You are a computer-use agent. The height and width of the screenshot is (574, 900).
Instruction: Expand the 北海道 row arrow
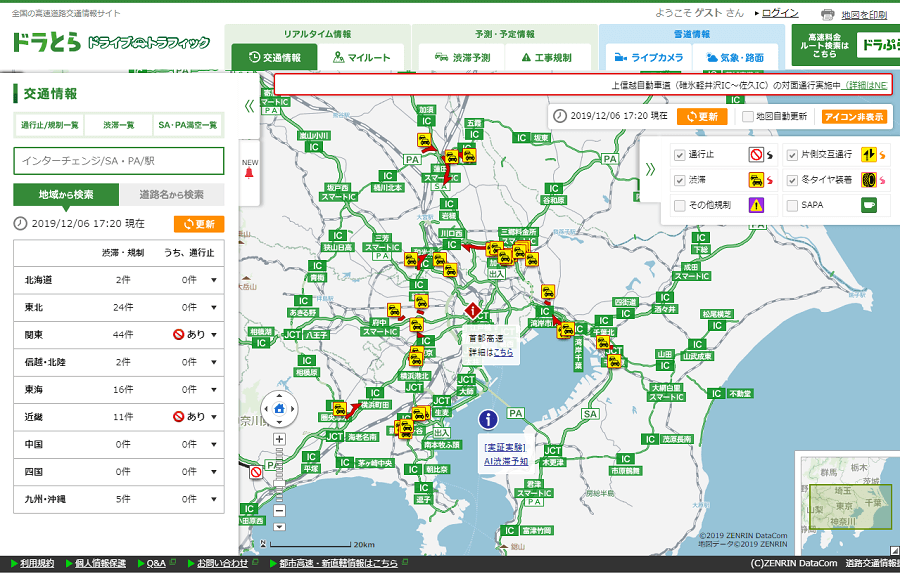point(214,280)
